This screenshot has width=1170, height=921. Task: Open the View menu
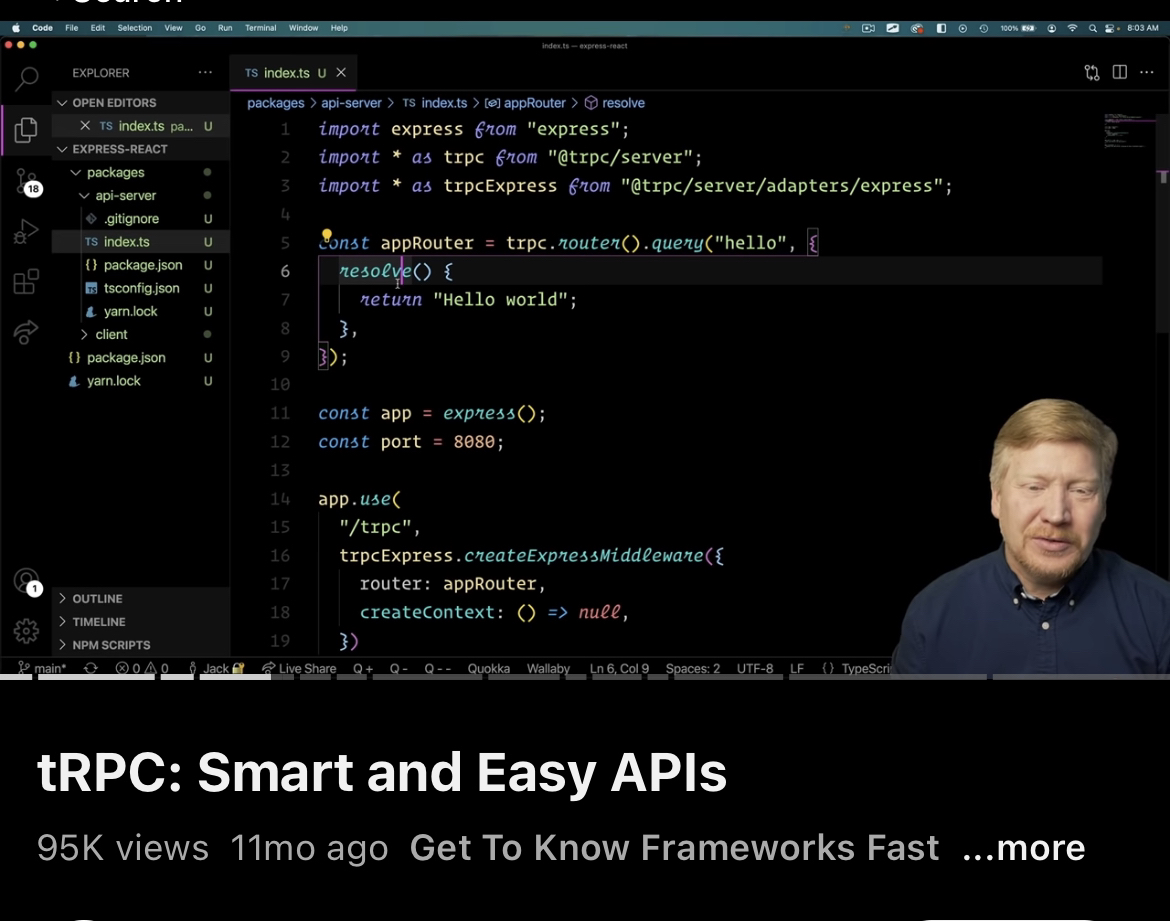click(x=173, y=28)
